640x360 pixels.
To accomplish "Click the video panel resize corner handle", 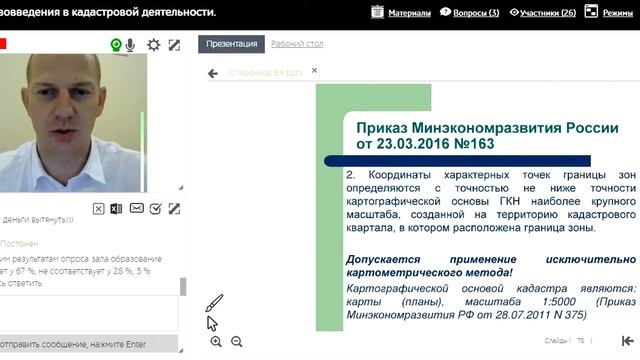I will pyautogui.click(x=181, y=187).
